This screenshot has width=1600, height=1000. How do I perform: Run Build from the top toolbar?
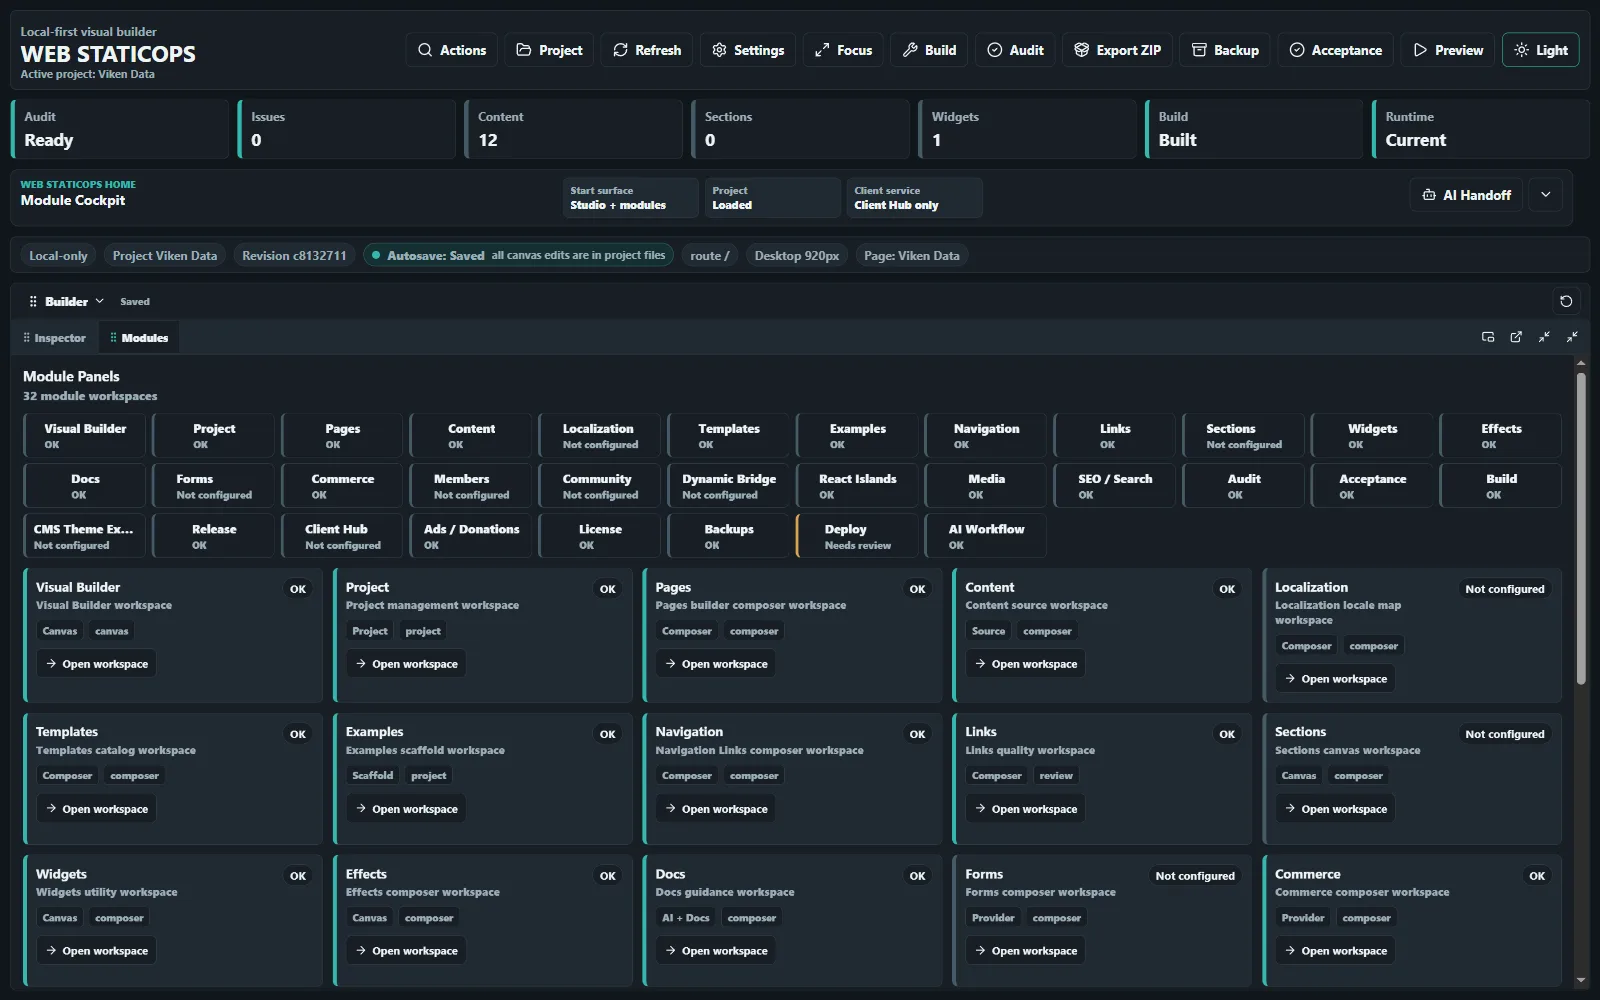[x=929, y=50]
